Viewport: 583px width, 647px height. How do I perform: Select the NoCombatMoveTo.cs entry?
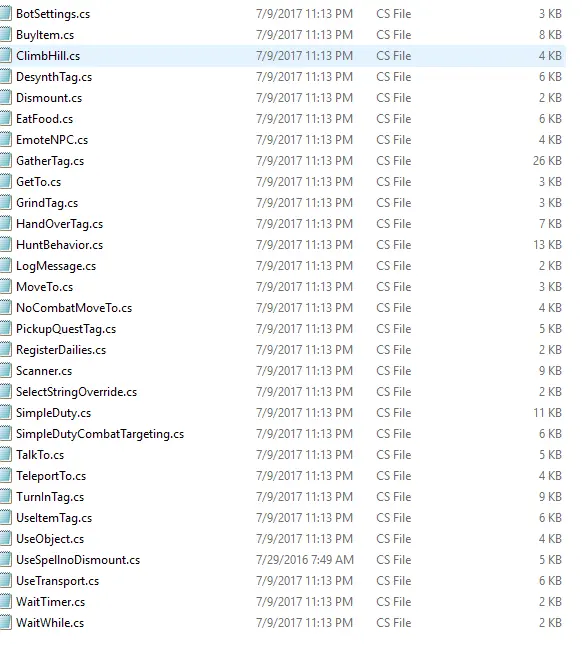[x=74, y=308]
